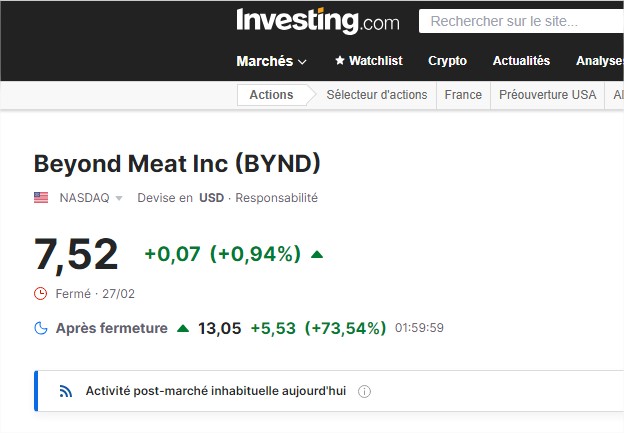Click the red clock closed-market icon
The height and width of the screenshot is (433, 624).
click(41, 294)
